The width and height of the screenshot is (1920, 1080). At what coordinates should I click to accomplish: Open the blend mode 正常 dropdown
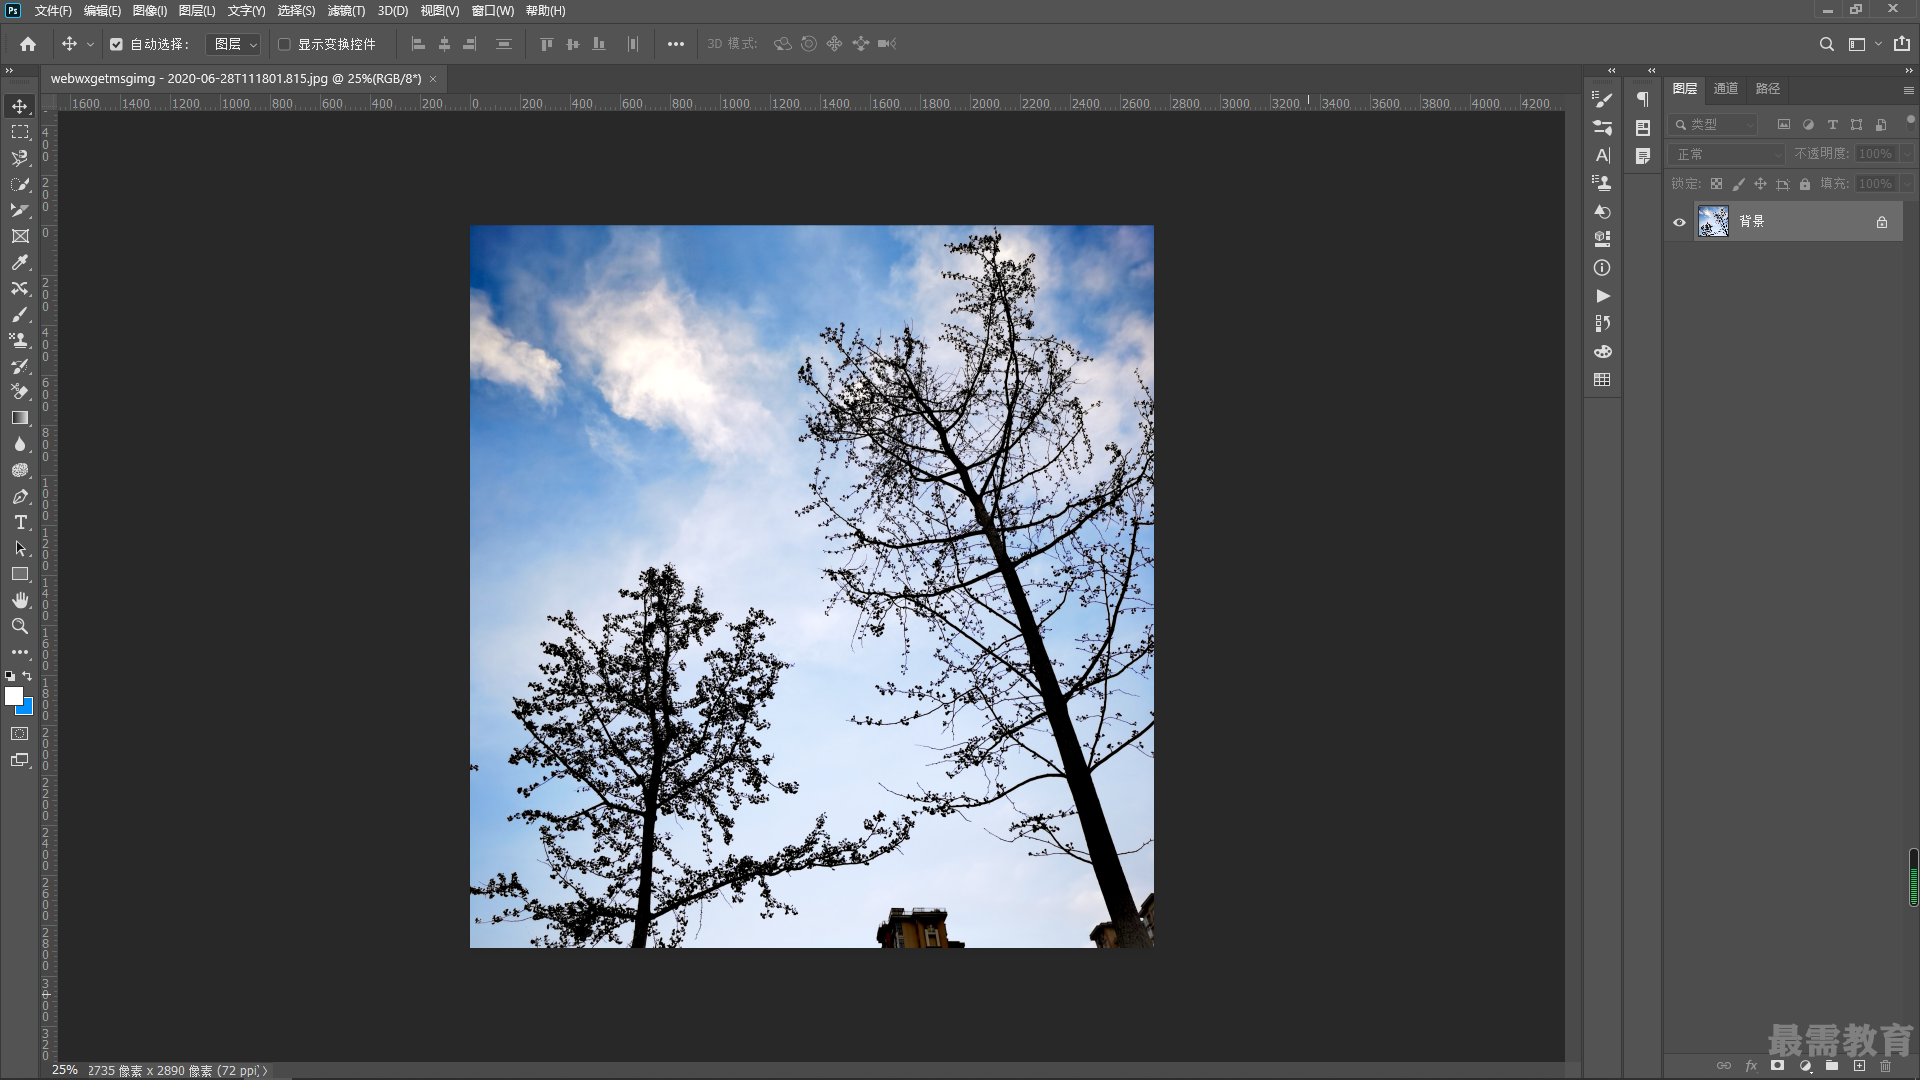pos(1727,154)
